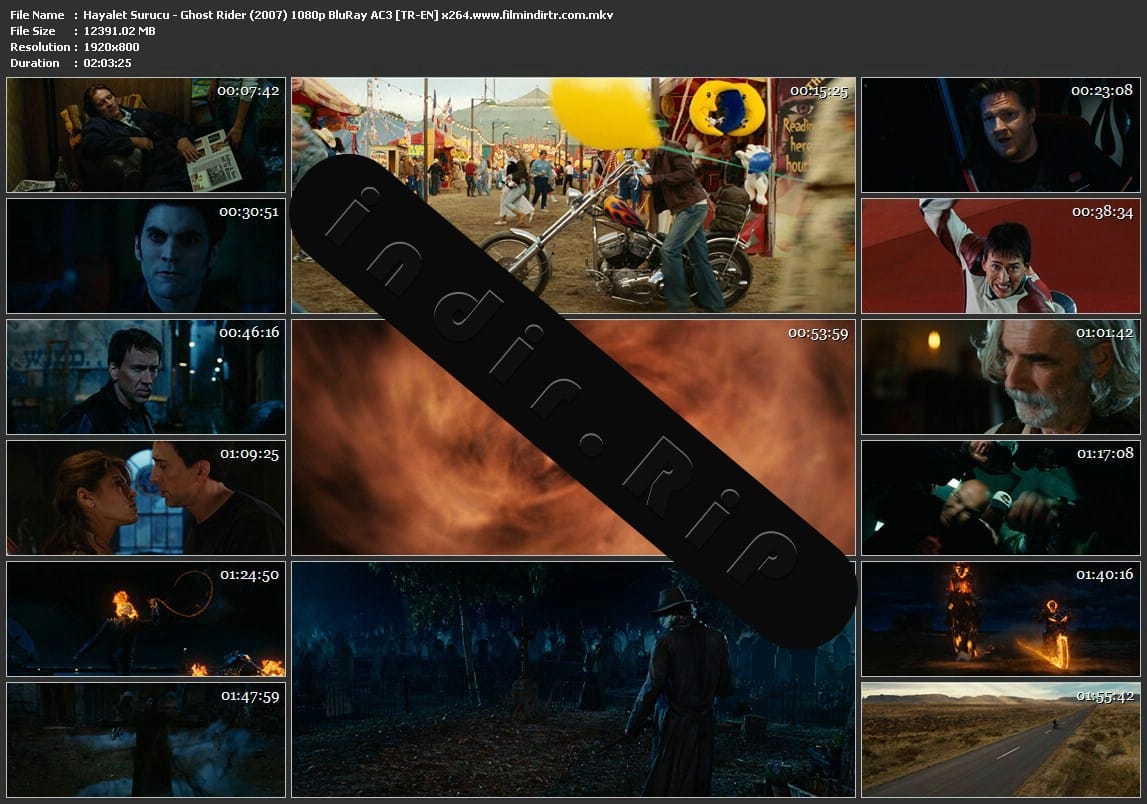Open the fiery cloud frame at 00:53:59
The height and width of the screenshot is (804, 1147).
(x=573, y=437)
